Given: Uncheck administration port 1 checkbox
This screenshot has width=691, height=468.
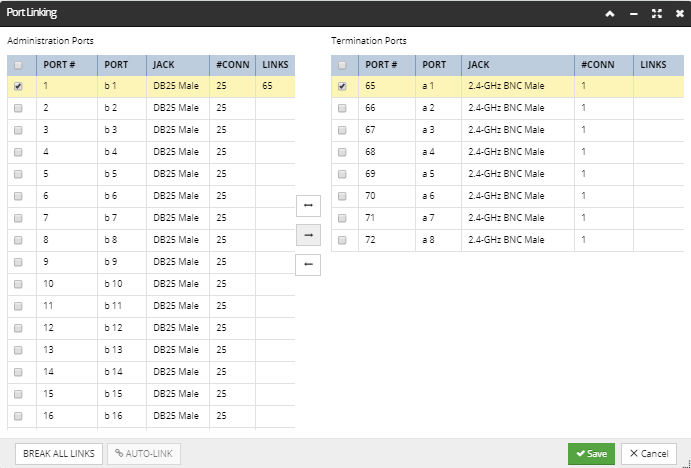Looking at the screenshot, I should tap(18, 86).
